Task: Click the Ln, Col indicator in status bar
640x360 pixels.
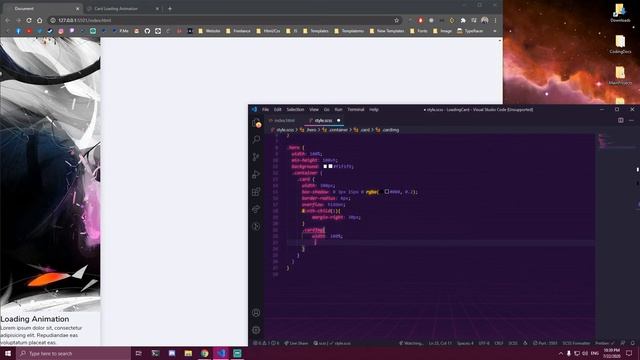Action: tap(440, 343)
